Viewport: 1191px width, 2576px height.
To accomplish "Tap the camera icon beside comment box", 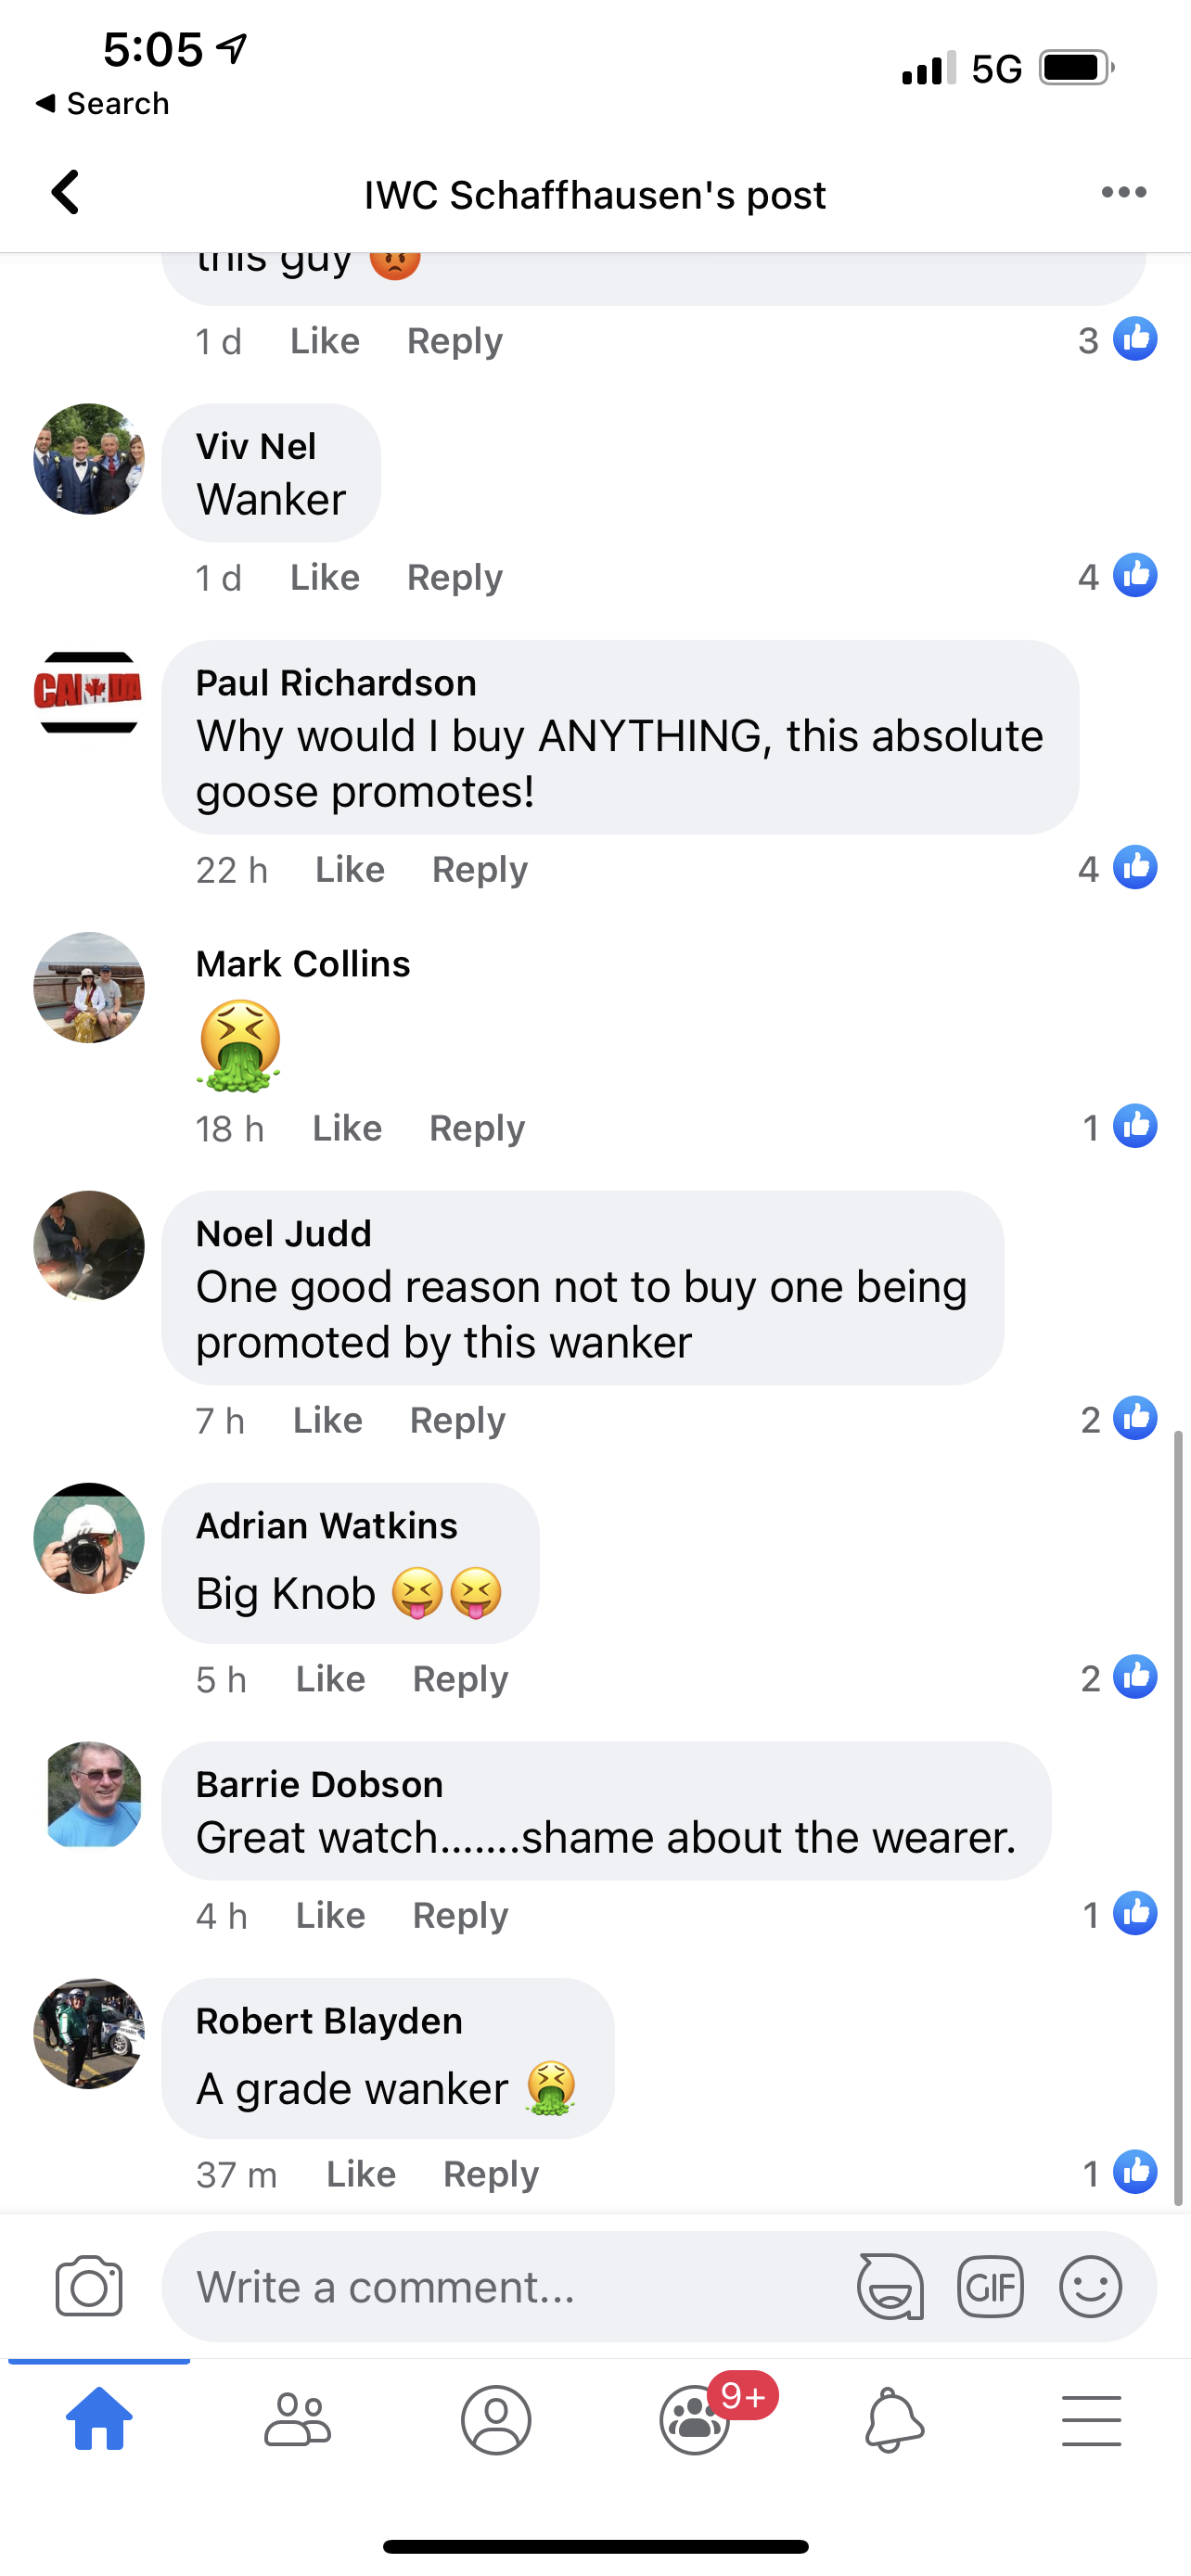I will point(89,2286).
